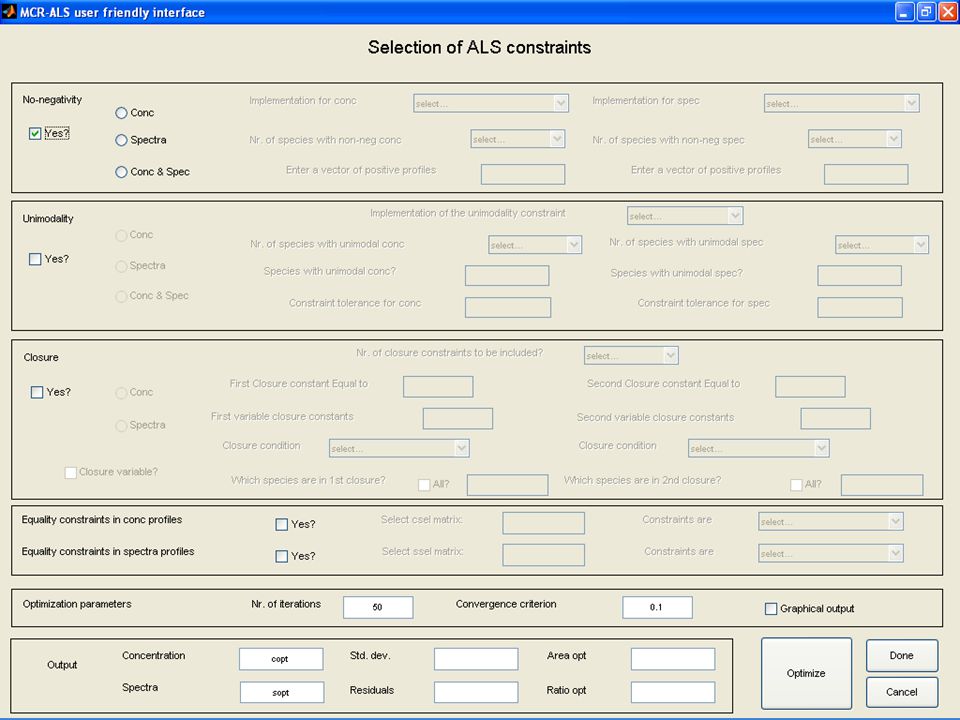Open Constraints are dropdown for ssel matrix
The height and width of the screenshot is (720, 960).
tap(831, 553)
